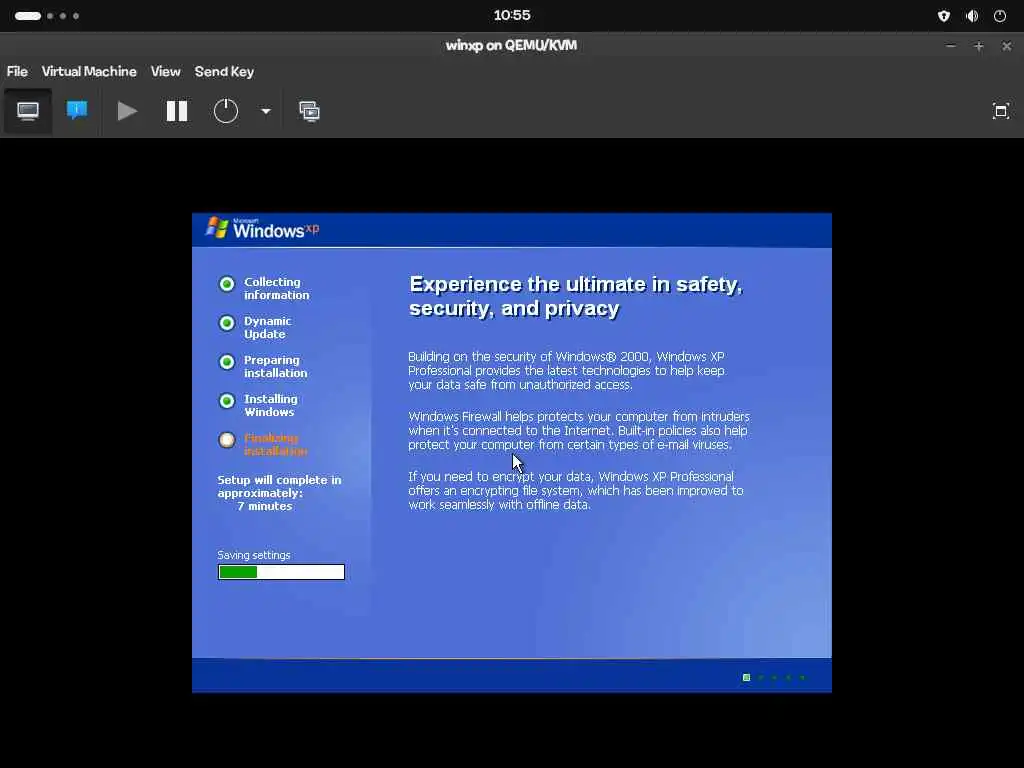Open the File menu
The height and width of the screenshot is (768, 1024).
point(17,72)
